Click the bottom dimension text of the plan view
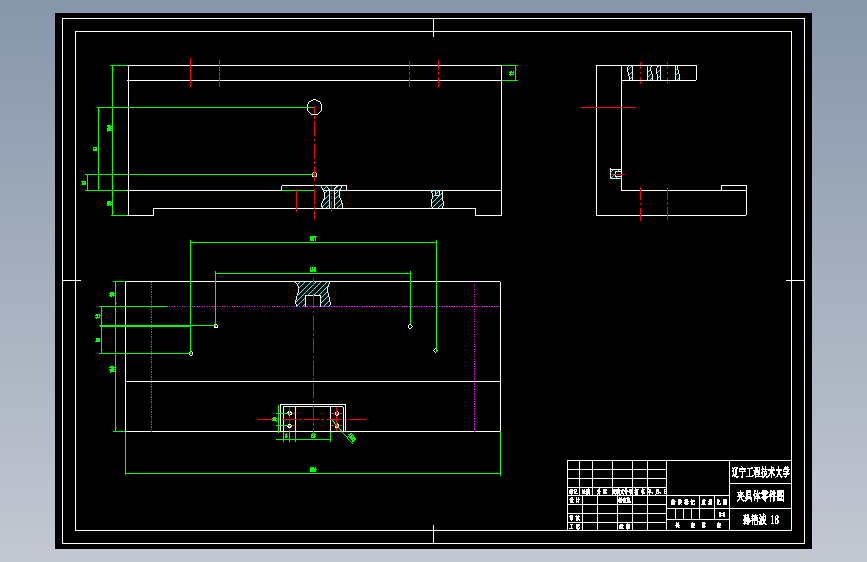 pos(313,470)
